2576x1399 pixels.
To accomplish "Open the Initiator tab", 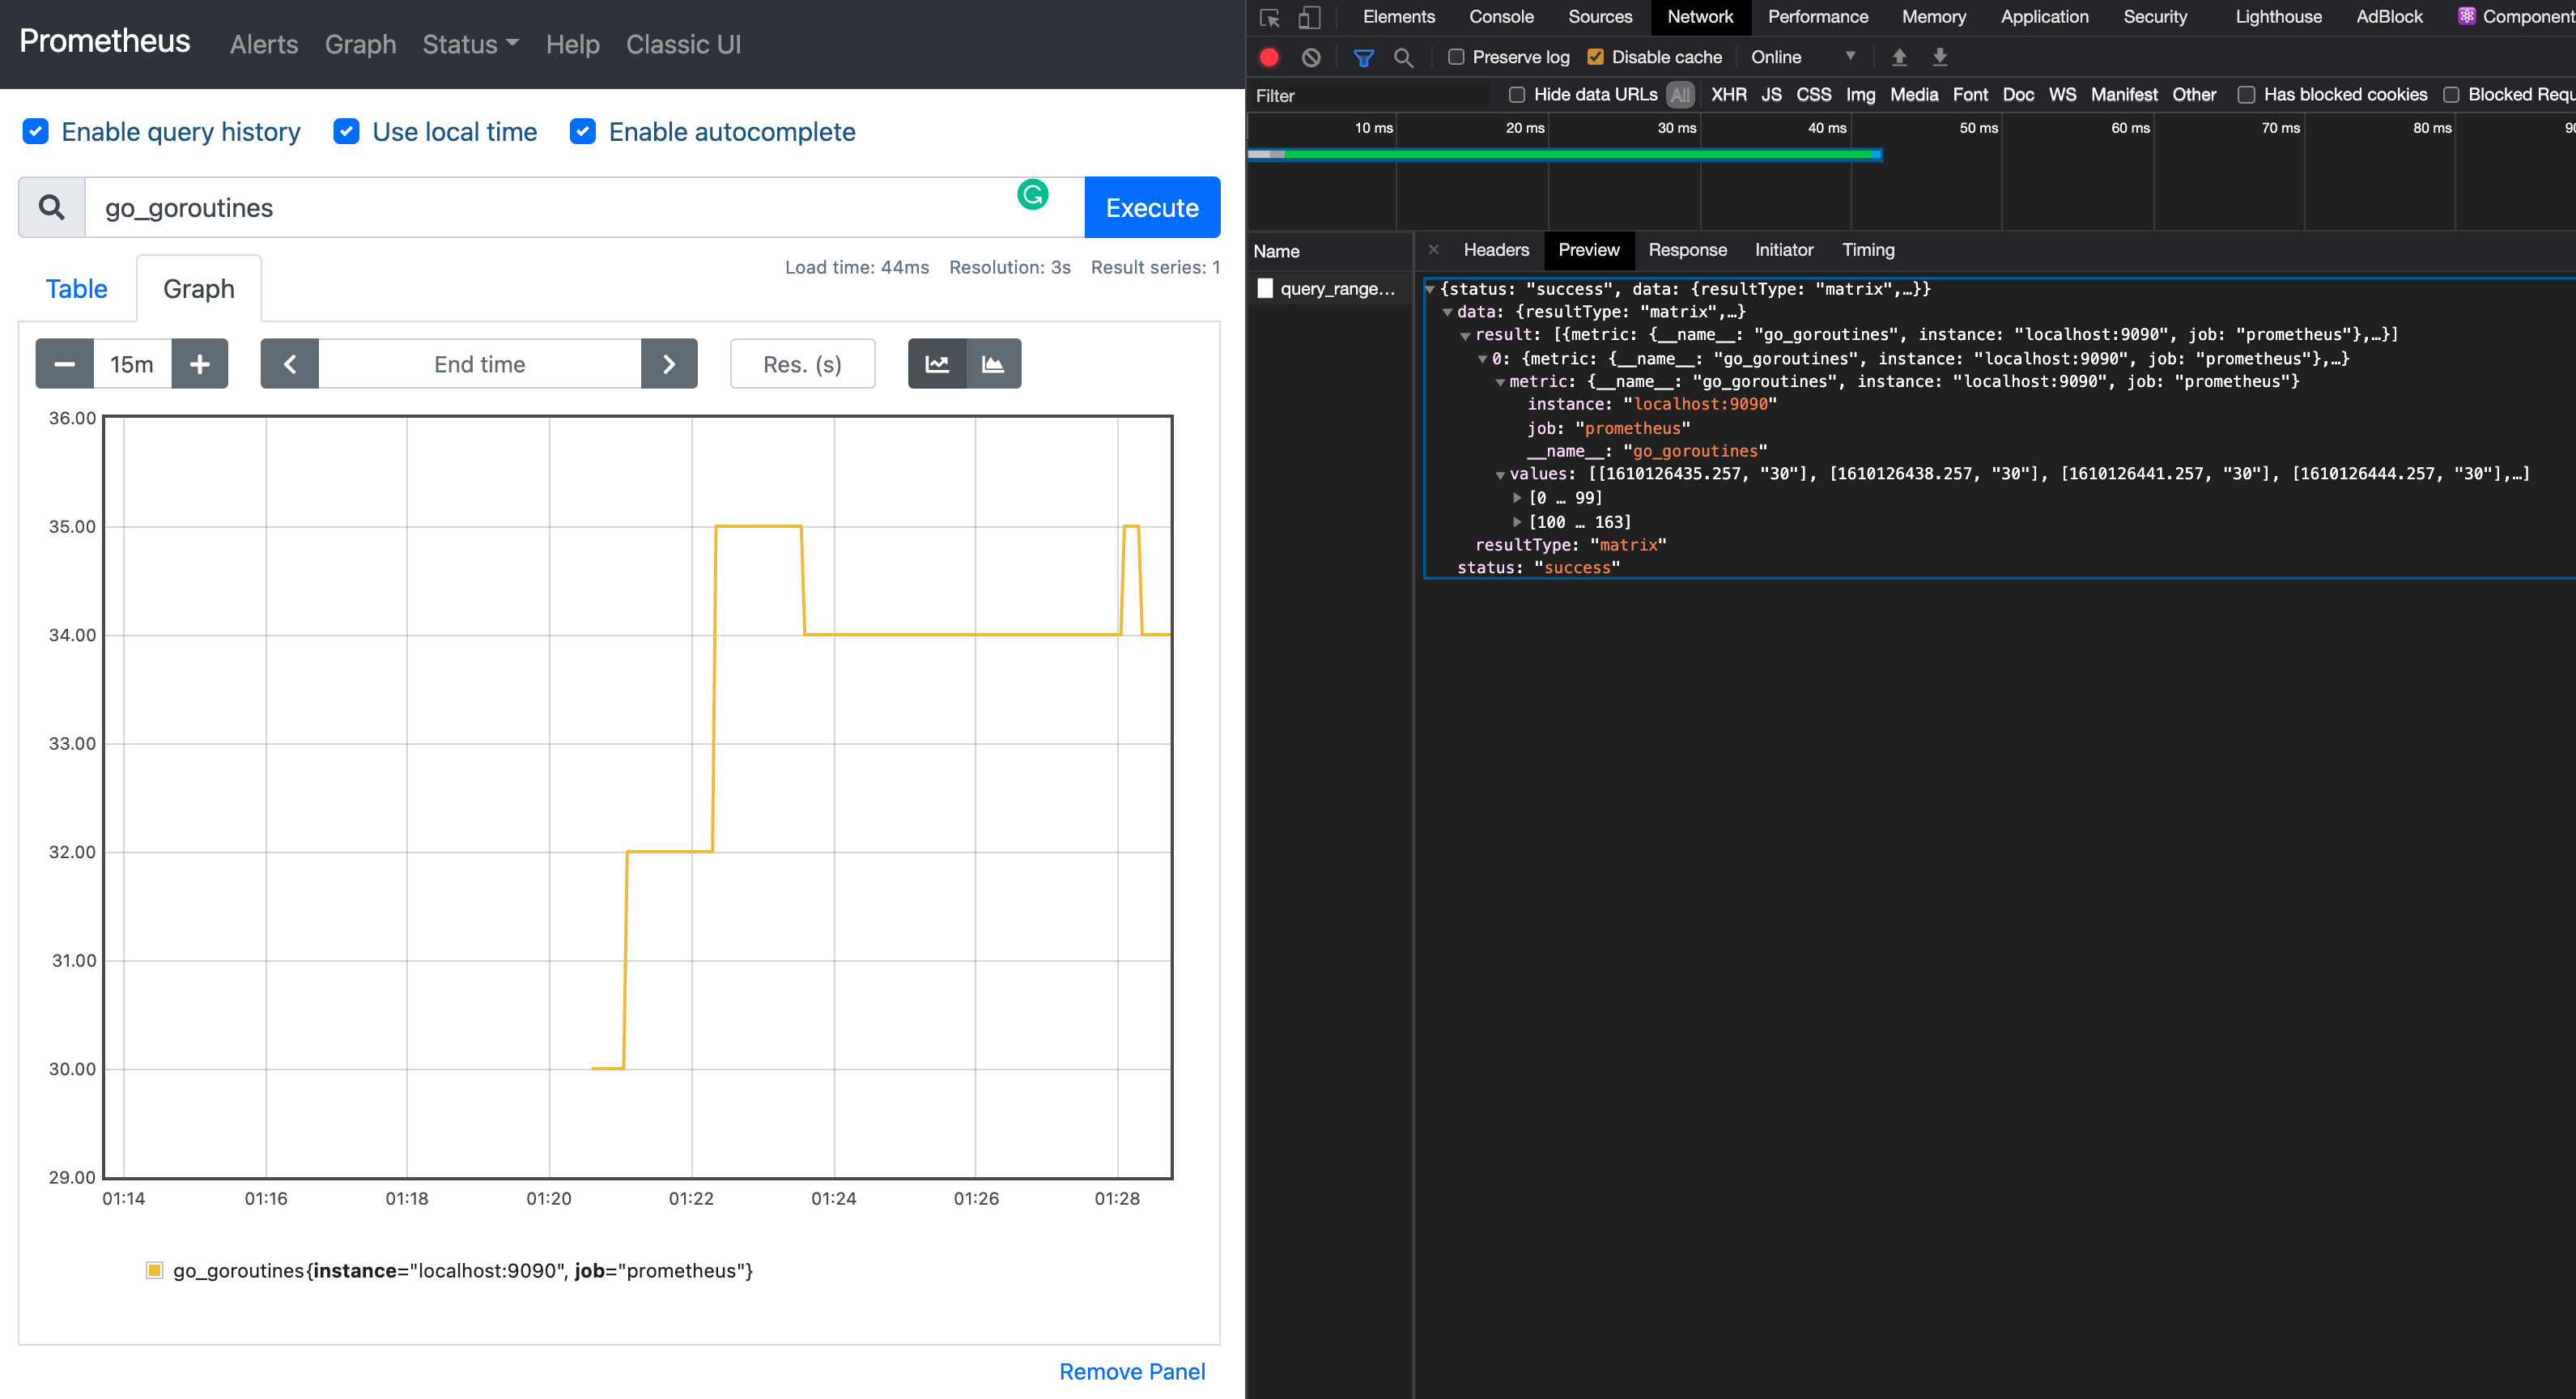I will [1783, 250].
